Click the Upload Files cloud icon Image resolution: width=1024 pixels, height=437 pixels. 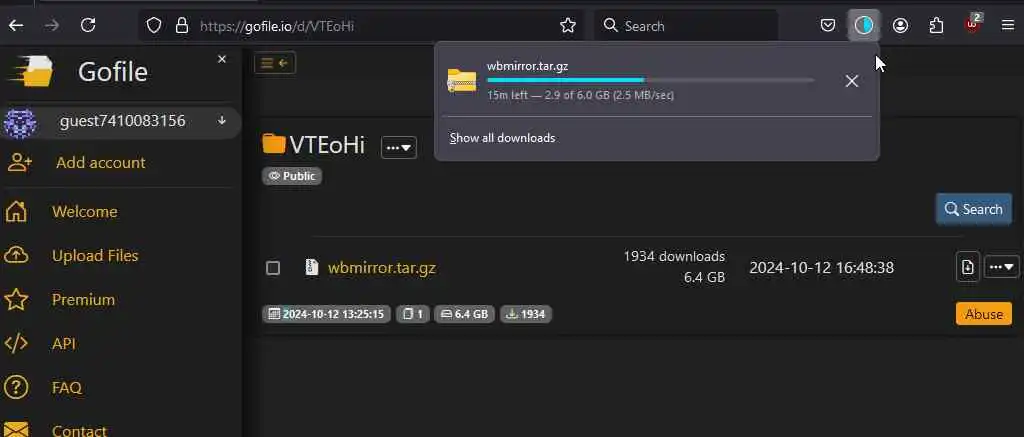(x=16, y=255)
